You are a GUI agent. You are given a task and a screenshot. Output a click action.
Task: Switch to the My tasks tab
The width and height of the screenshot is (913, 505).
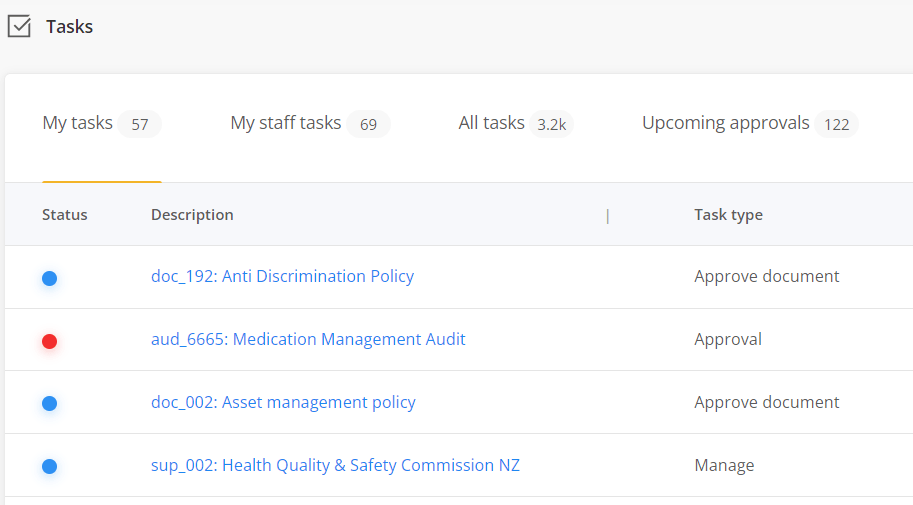pyautogui.click(x=78, y=123)
